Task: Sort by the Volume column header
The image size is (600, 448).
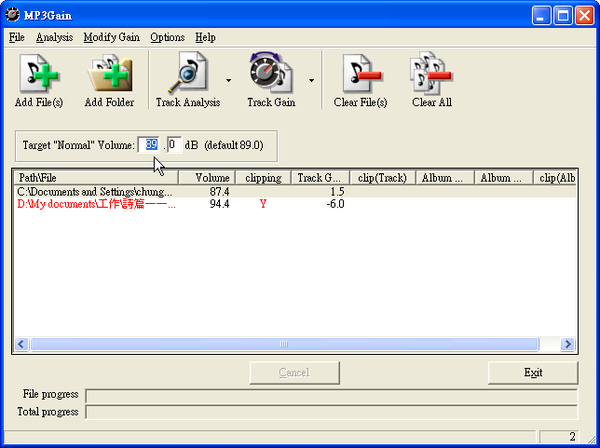Action: 207,178
